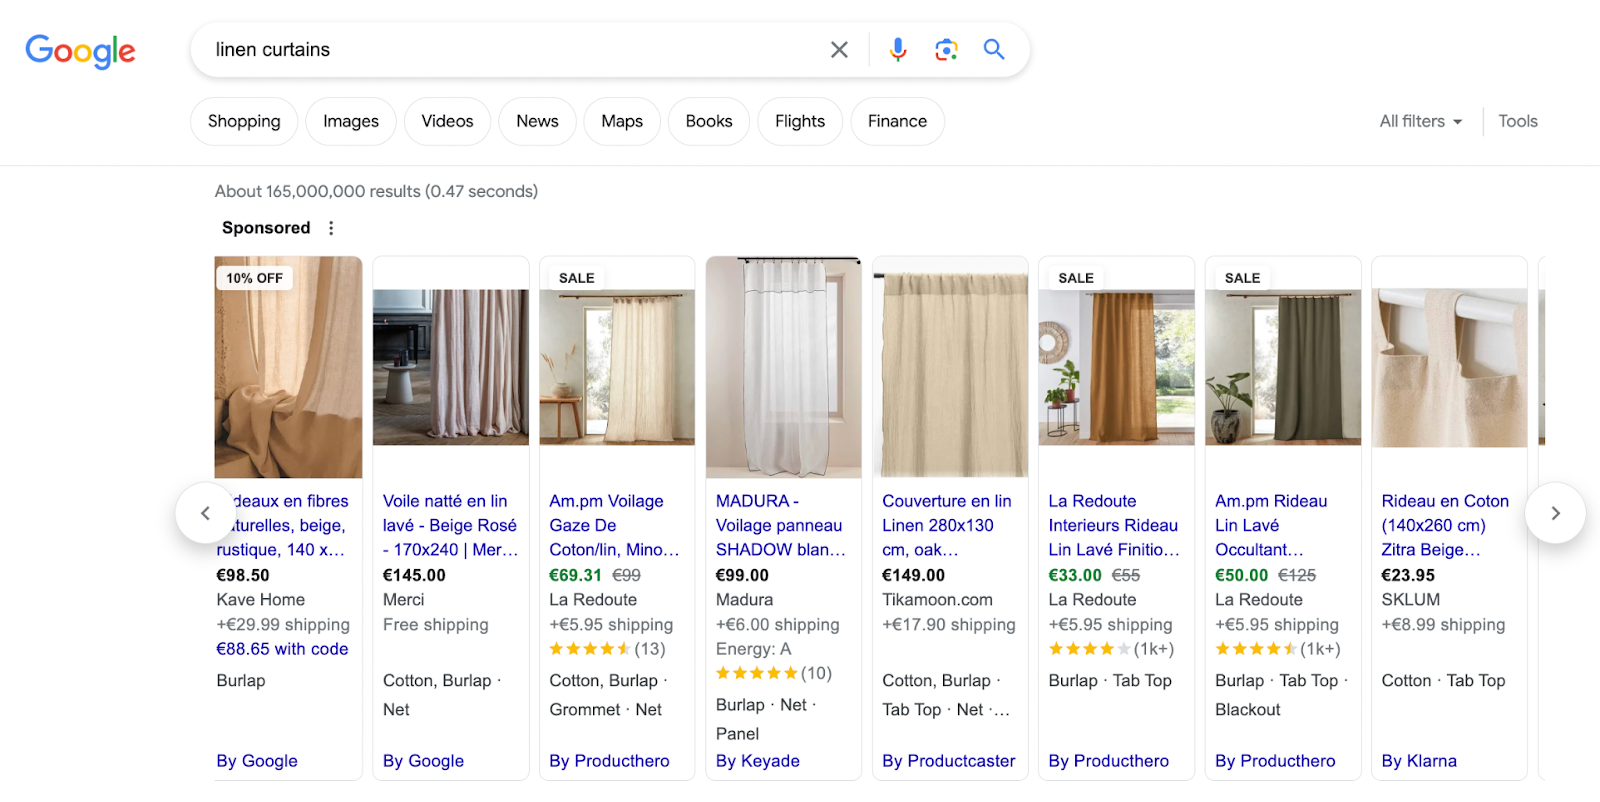Image resolution: width=1600 pixels, height=802 pixels.
Task: Open the Tools menu
Action: pos(1518,121)
